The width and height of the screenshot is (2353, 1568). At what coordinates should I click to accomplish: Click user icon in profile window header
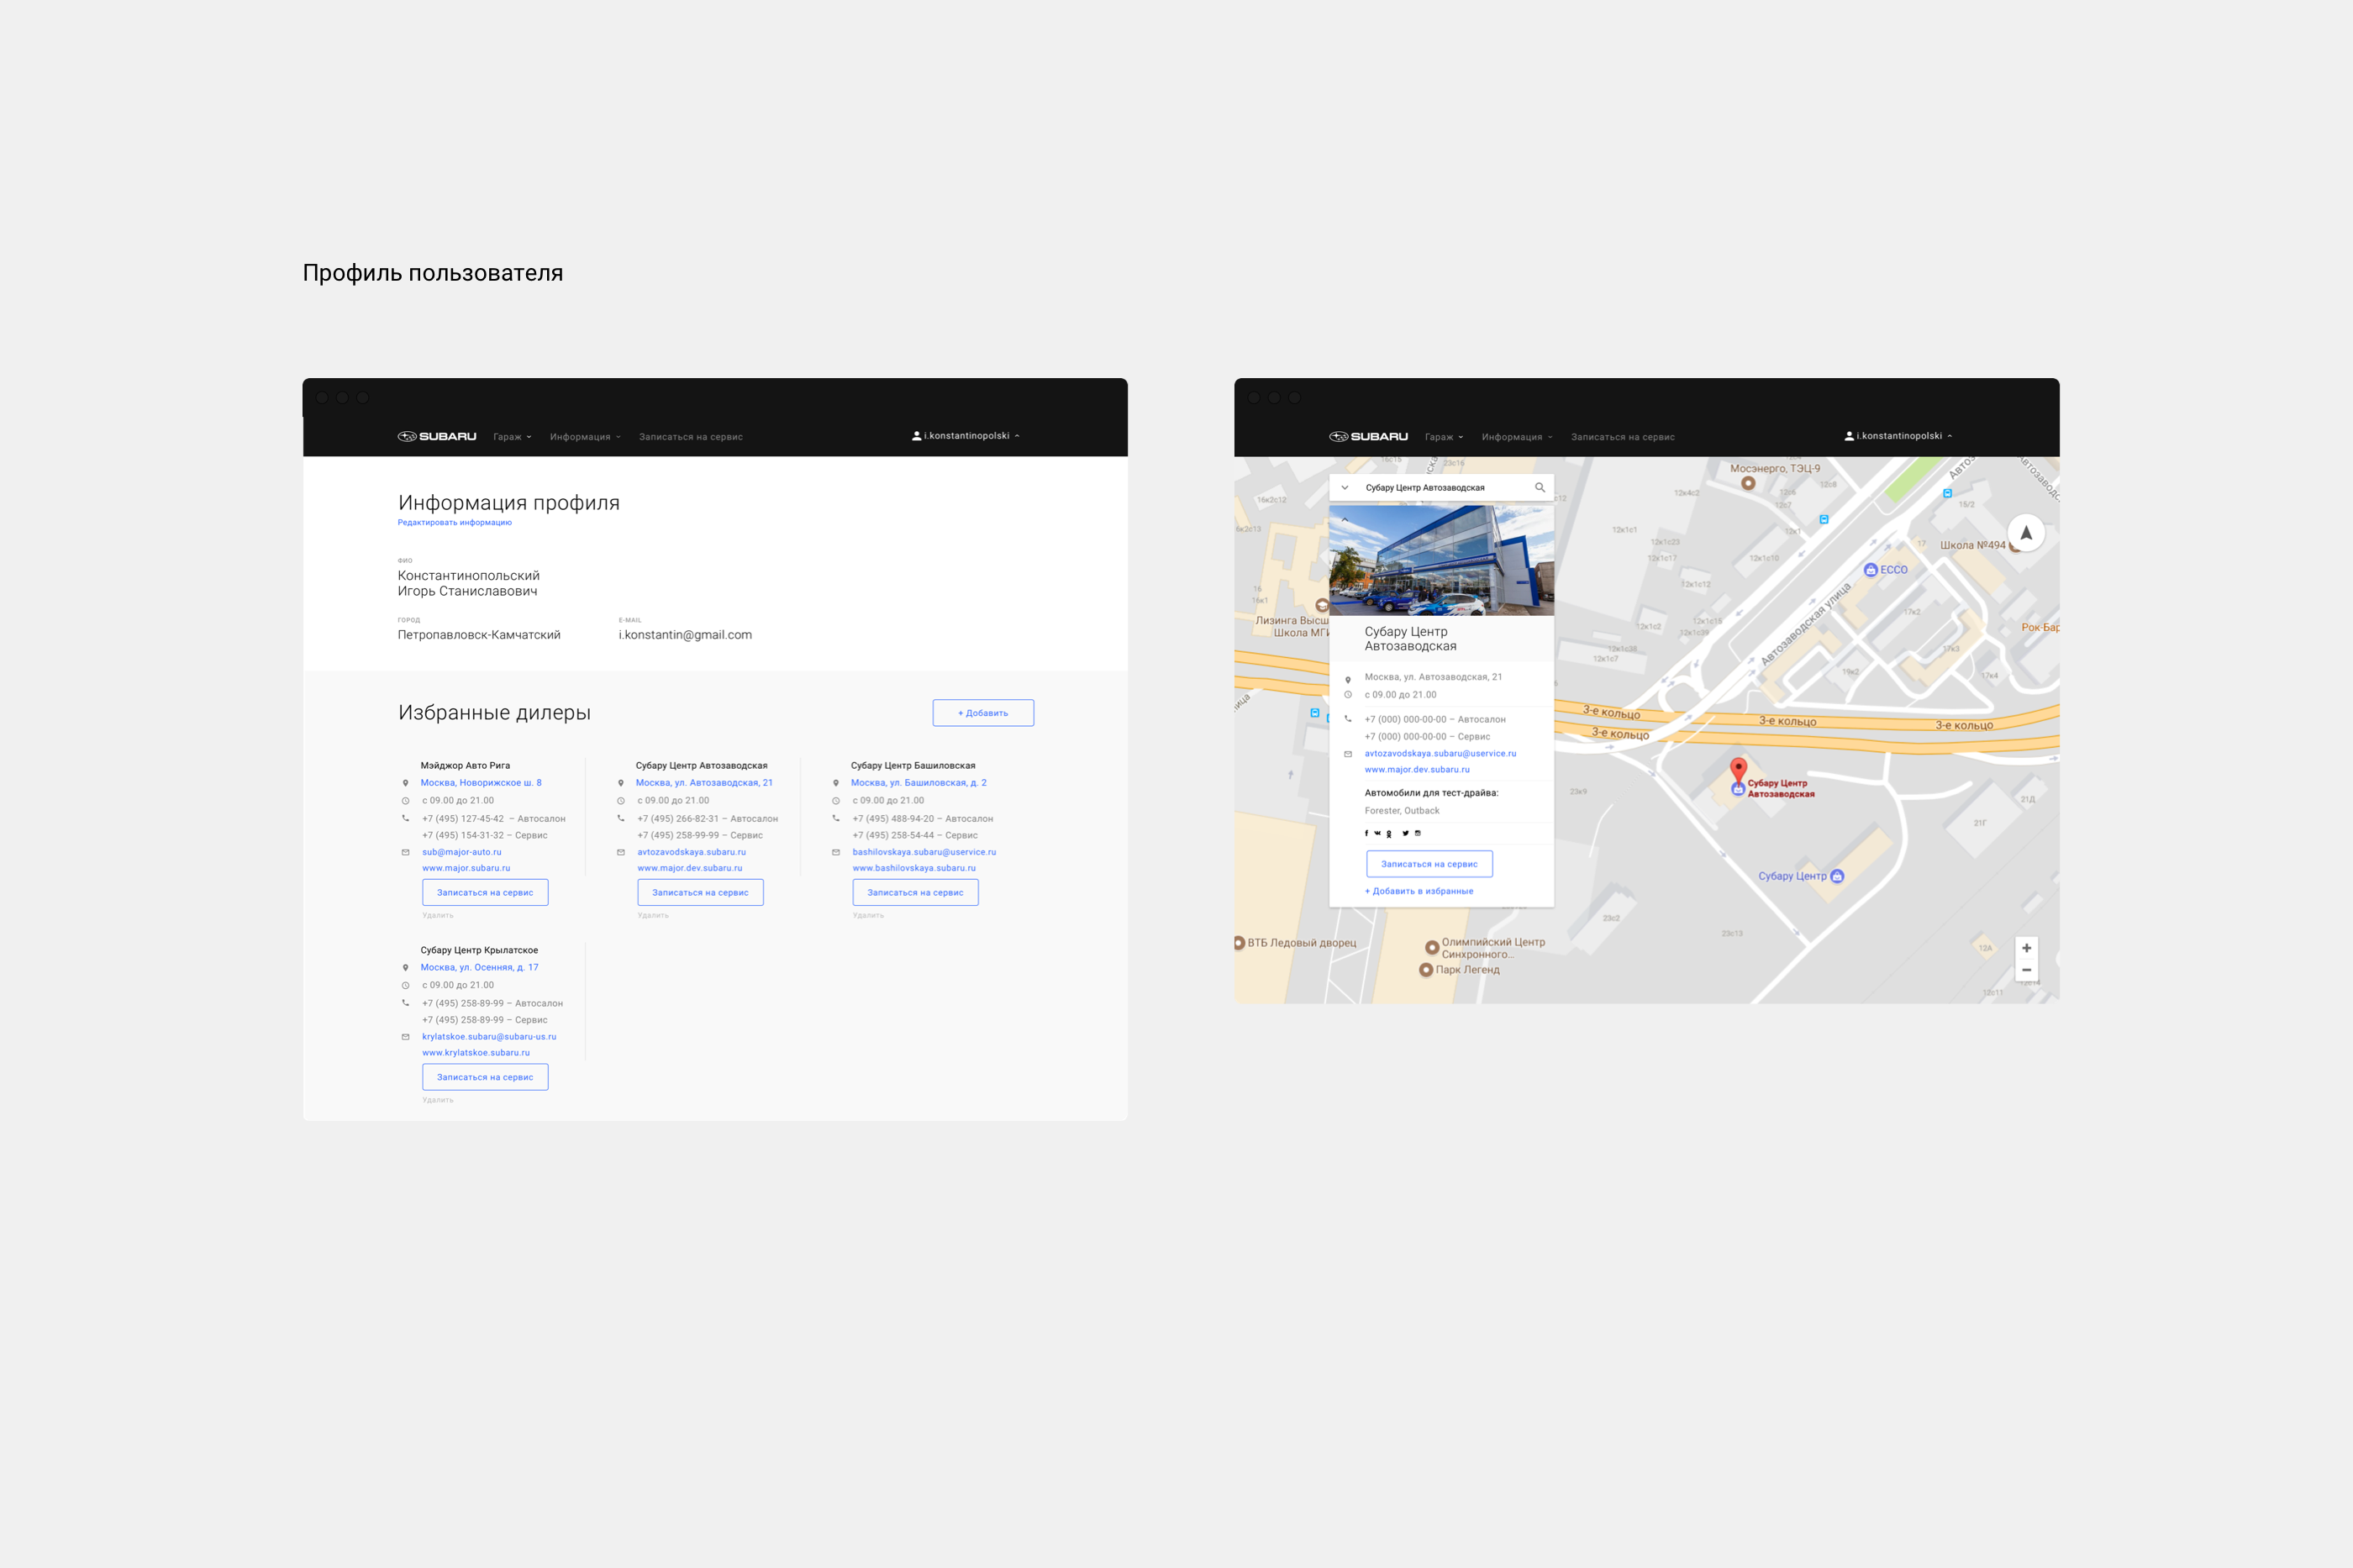tap(916, 436)
